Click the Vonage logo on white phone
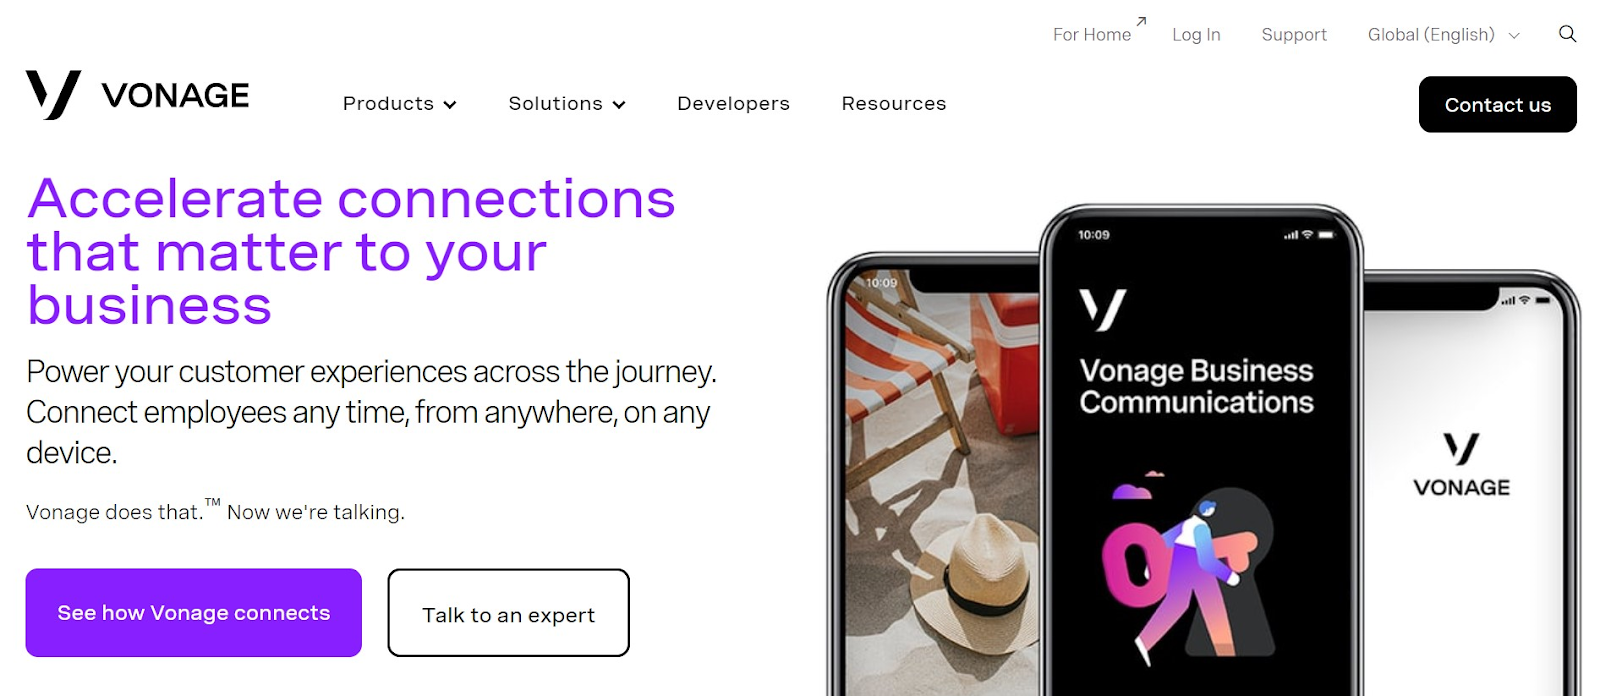Viewport: 1600px width, 696px height. click(x=1461, y=465)
